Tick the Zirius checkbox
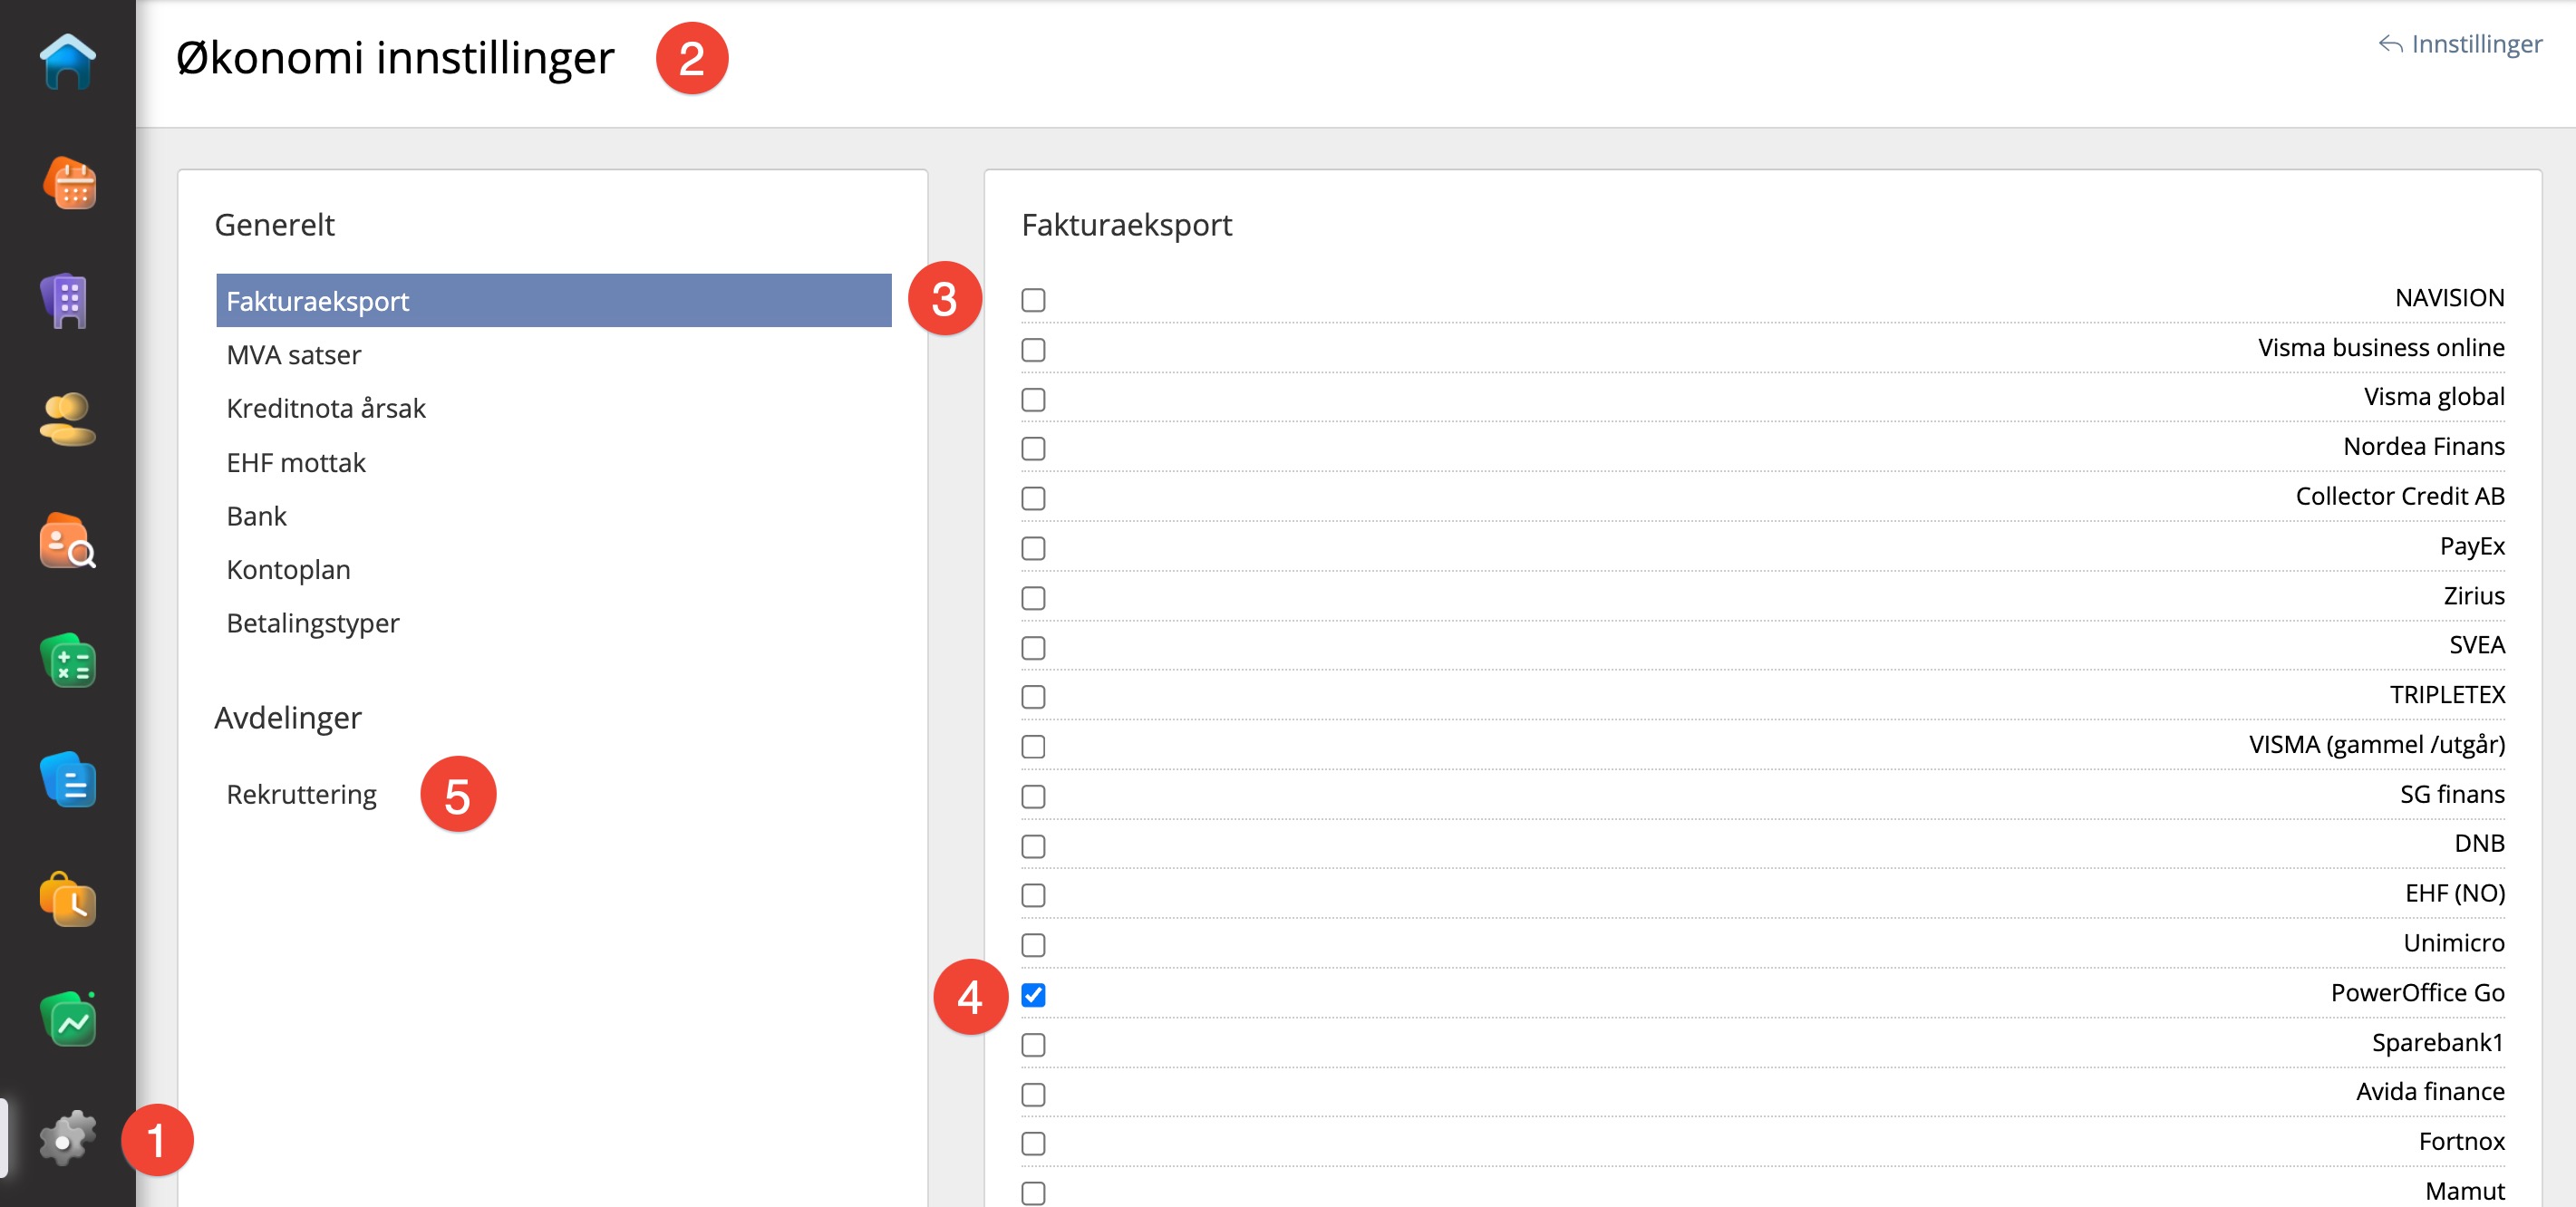 [1033, 598]
